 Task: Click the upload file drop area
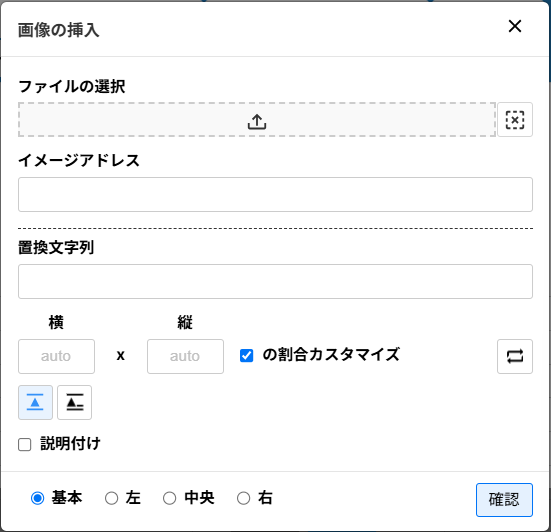point(257,119)
